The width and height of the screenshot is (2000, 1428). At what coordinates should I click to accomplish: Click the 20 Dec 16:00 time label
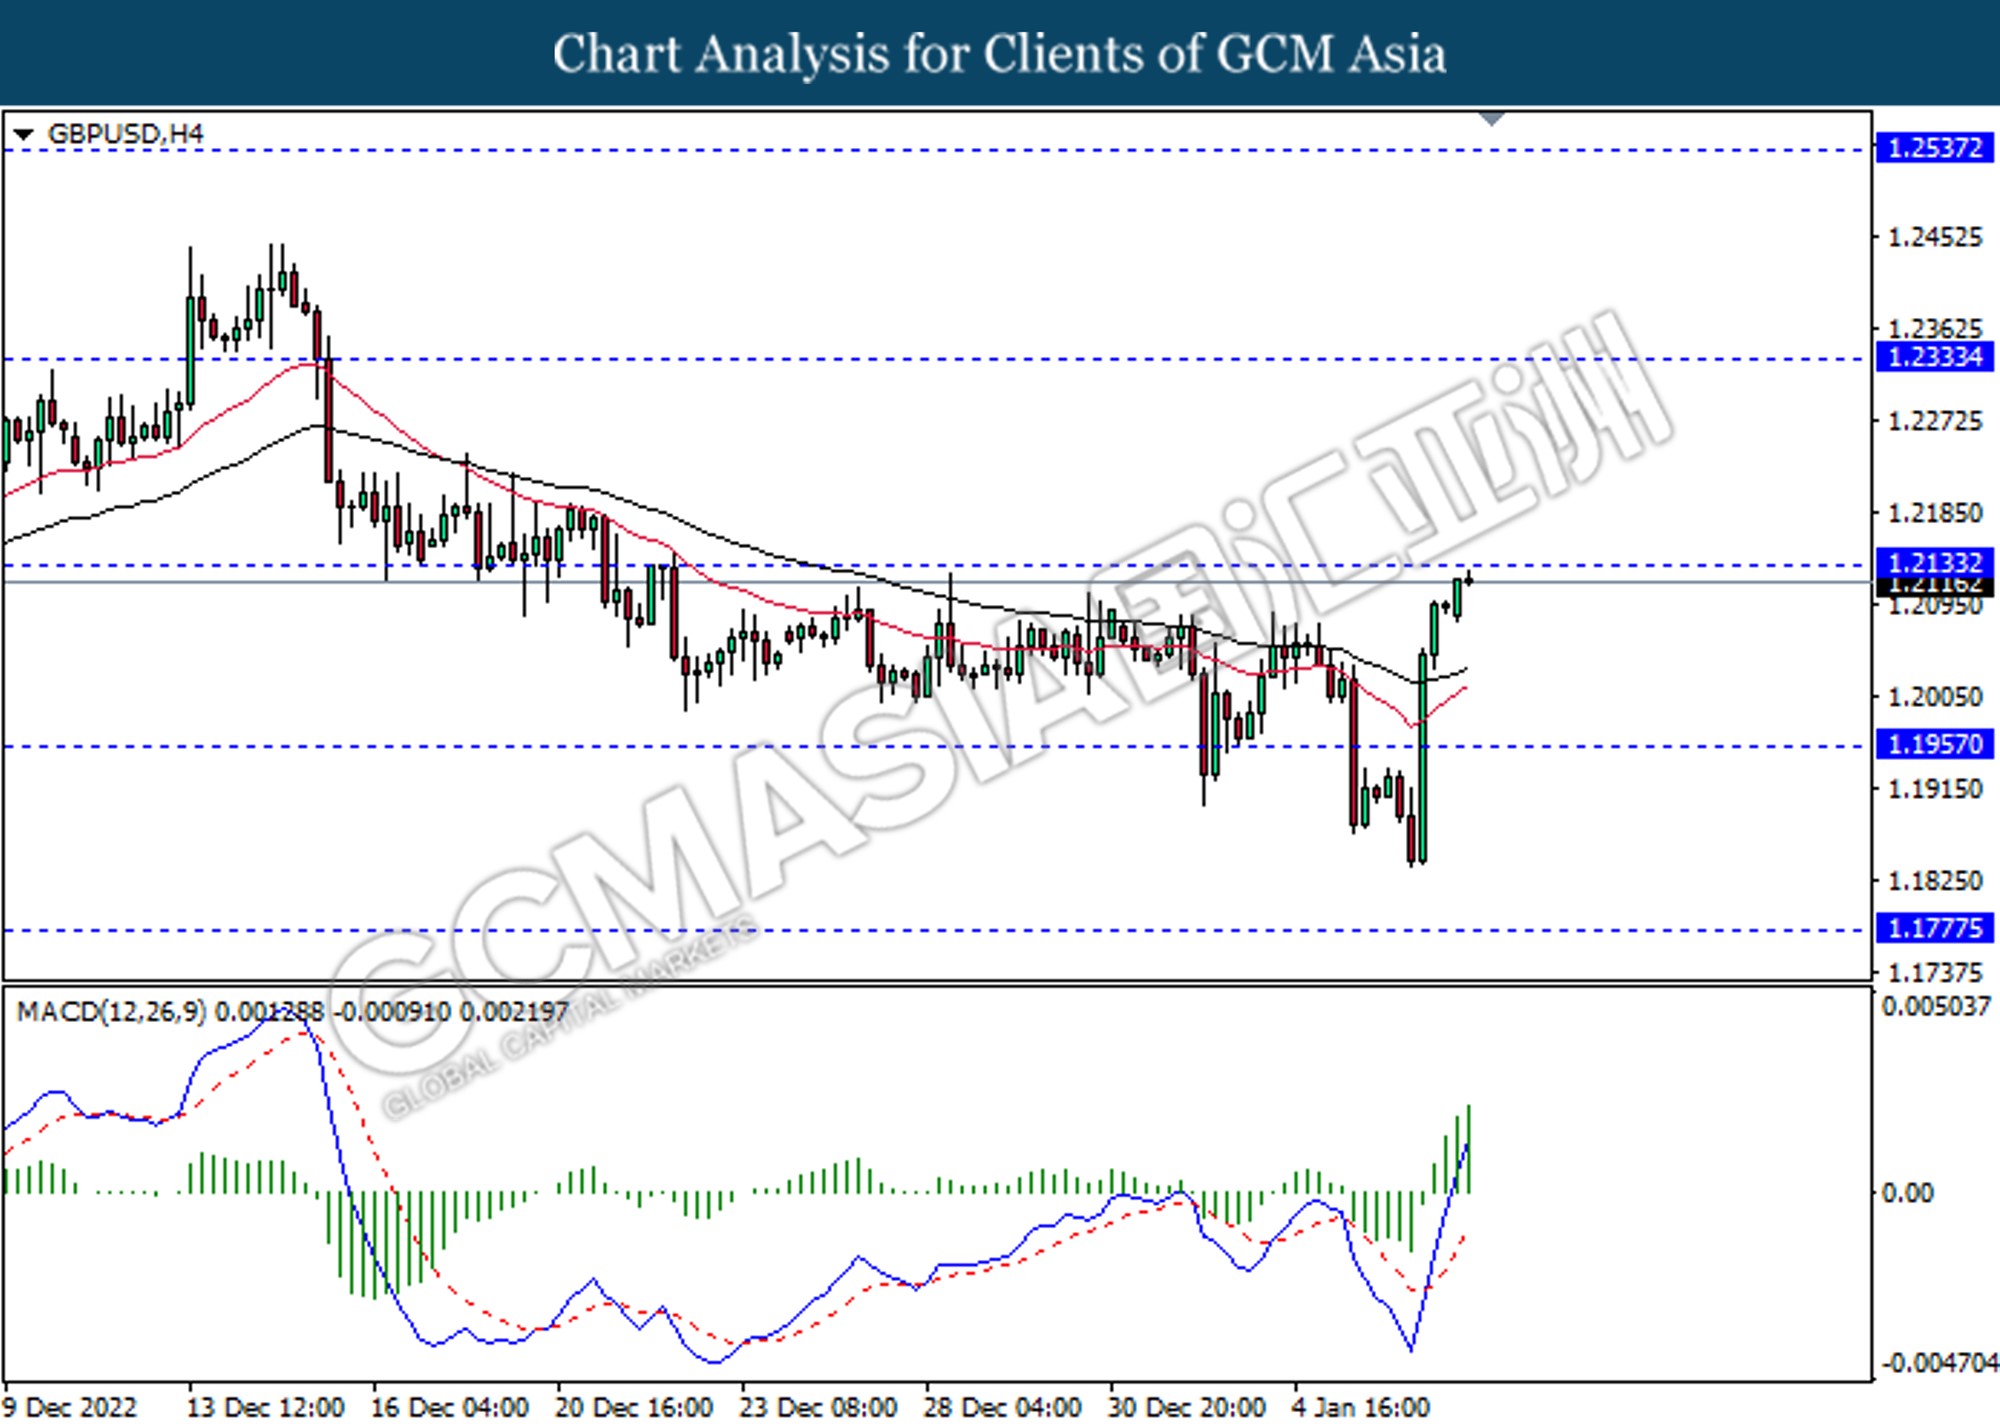click(634, 1407)
